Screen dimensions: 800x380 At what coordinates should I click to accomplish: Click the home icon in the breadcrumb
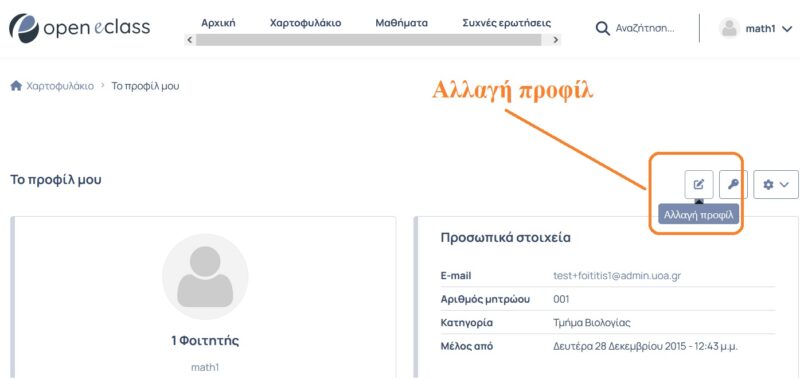click(x=16, y=86)
